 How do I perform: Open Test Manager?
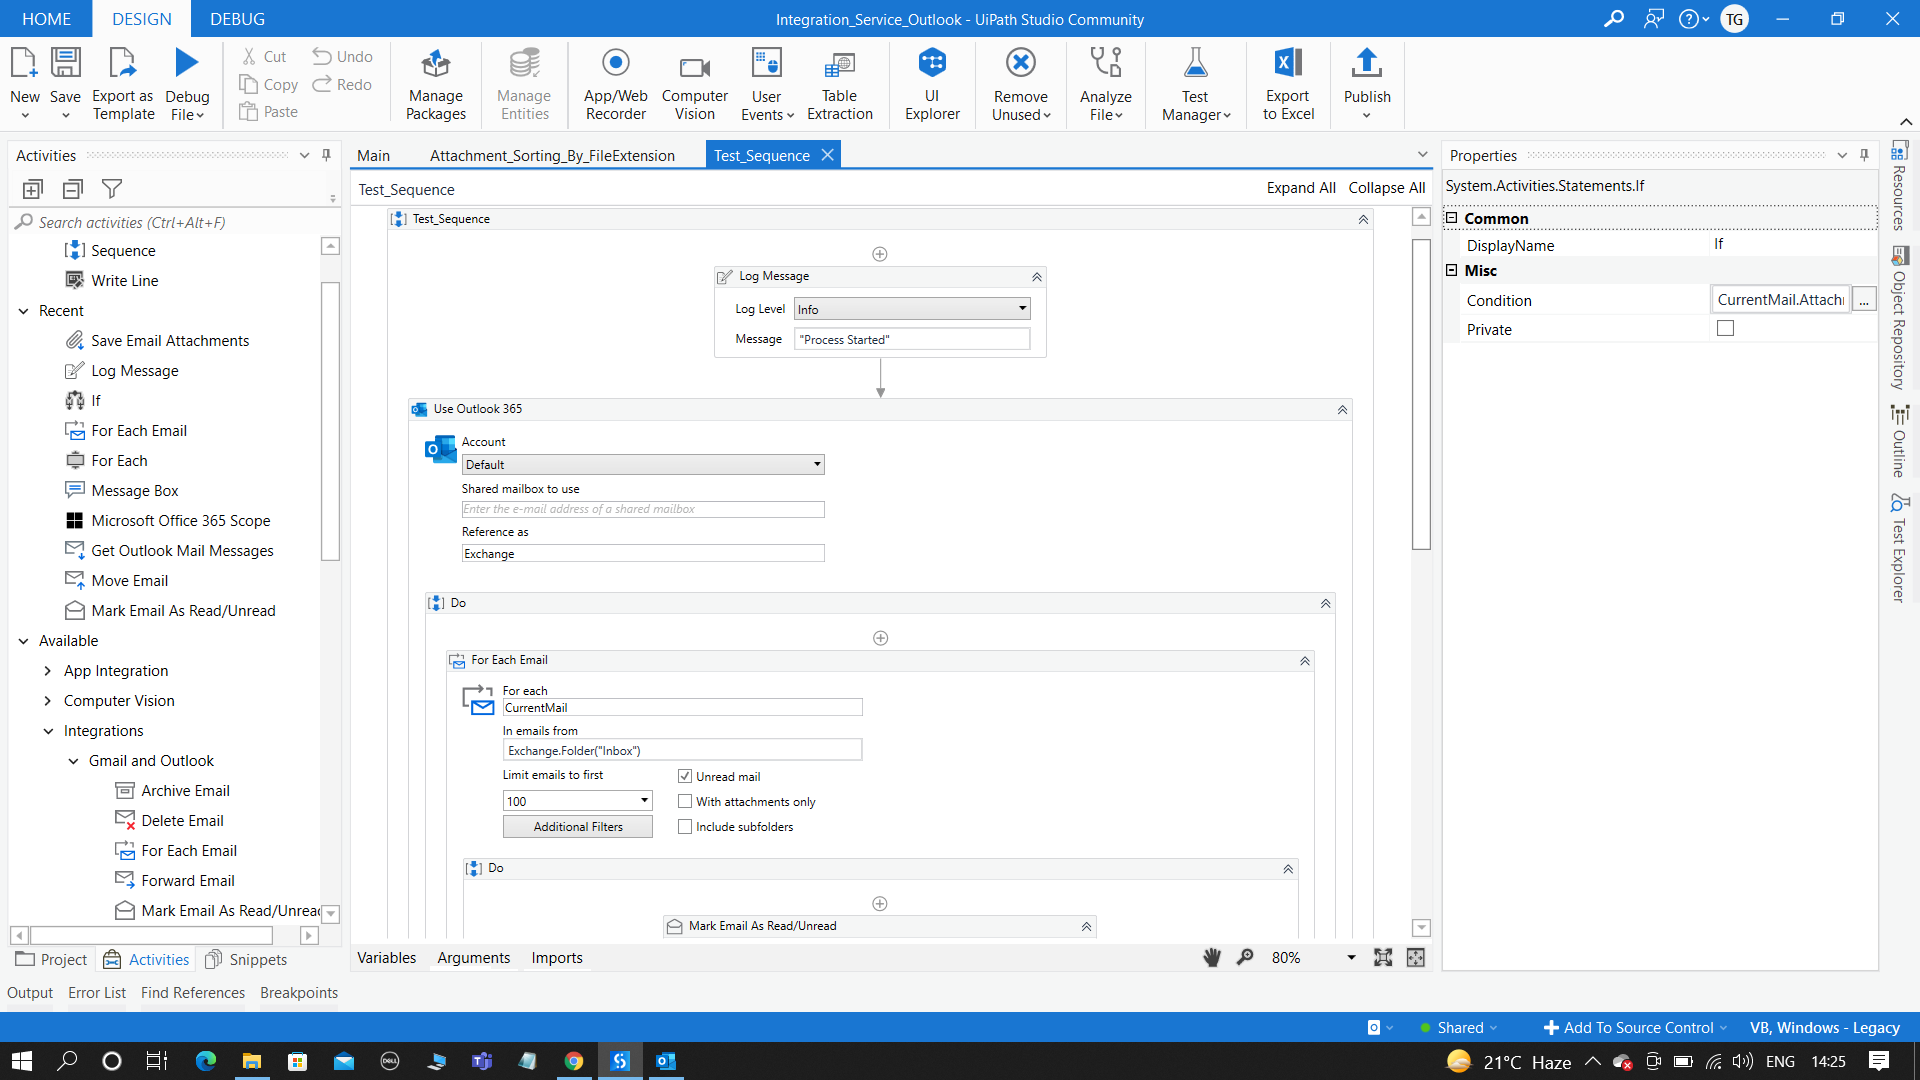1195,85
